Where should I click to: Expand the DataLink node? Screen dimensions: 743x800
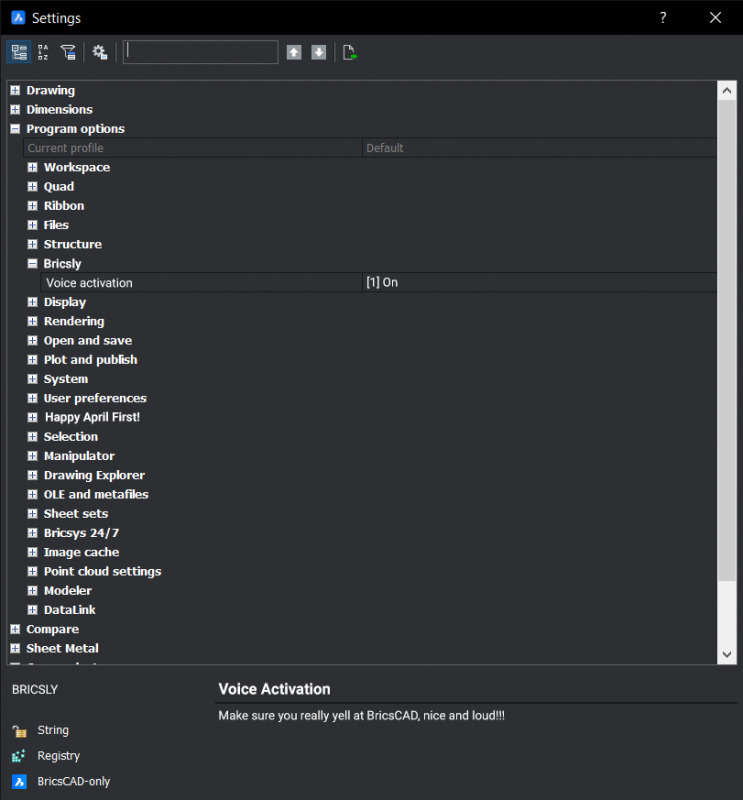click(x=32, y=610)
